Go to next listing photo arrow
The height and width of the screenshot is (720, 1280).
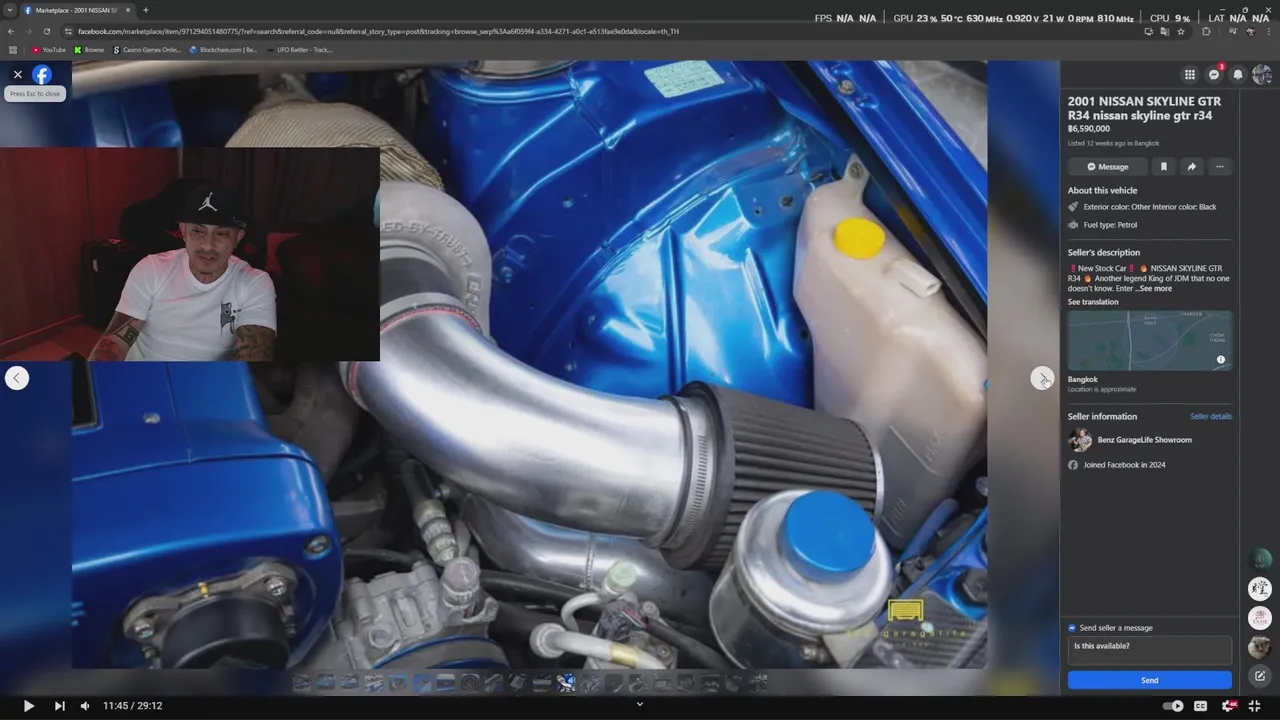pos(1042,378)
